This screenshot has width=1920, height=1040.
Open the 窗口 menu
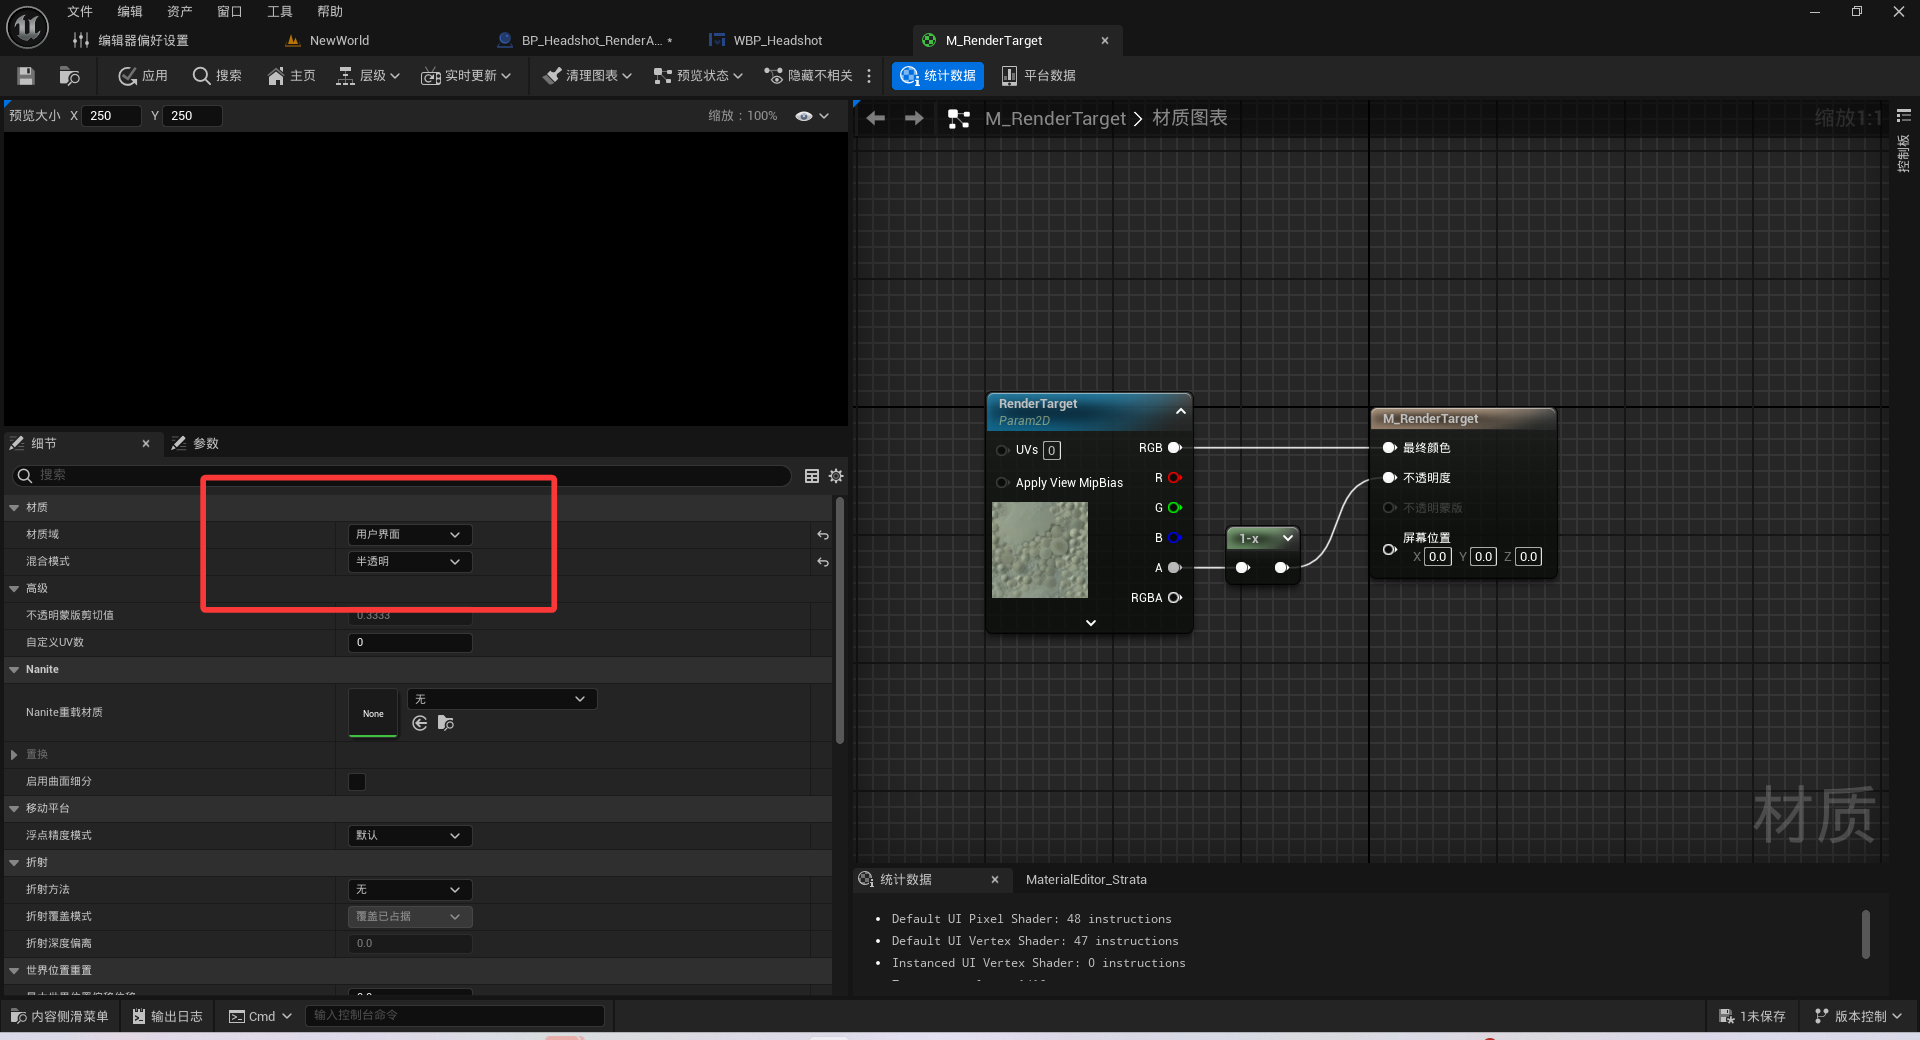click(x=230, y=12)
